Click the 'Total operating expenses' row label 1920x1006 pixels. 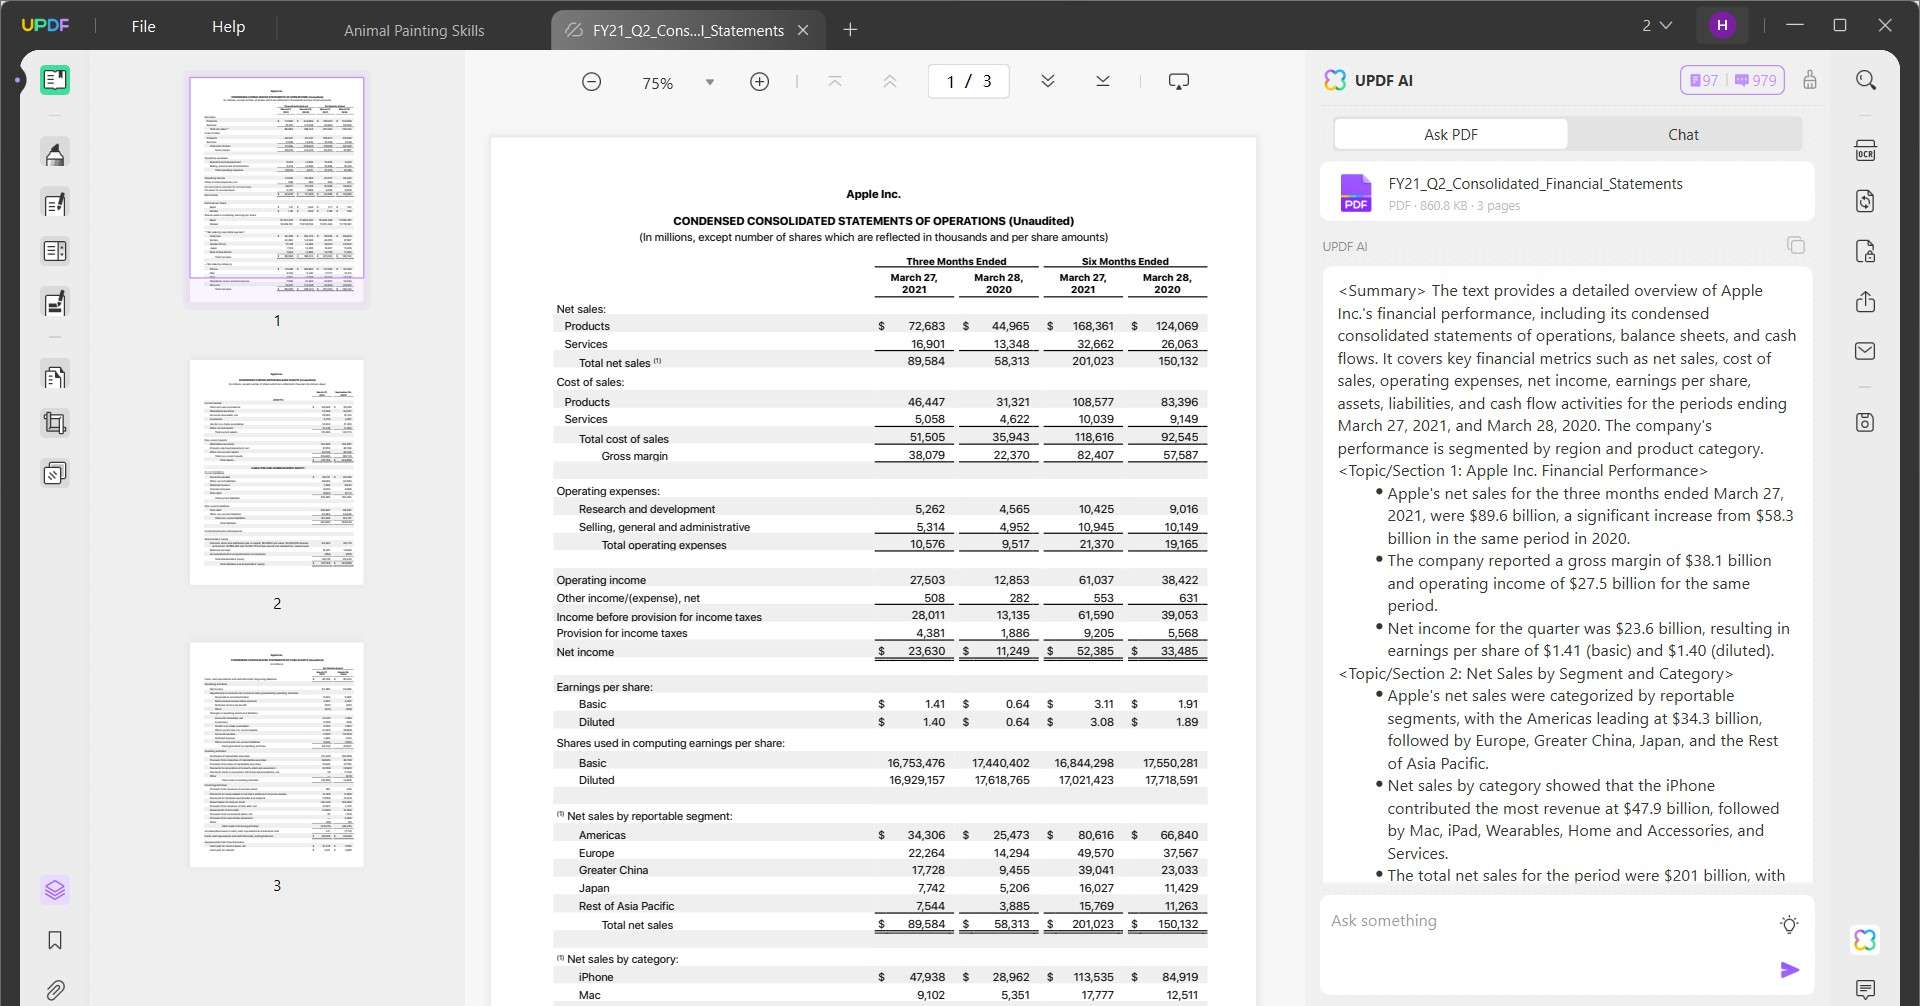pyautogui.click(x=664, y=545)
